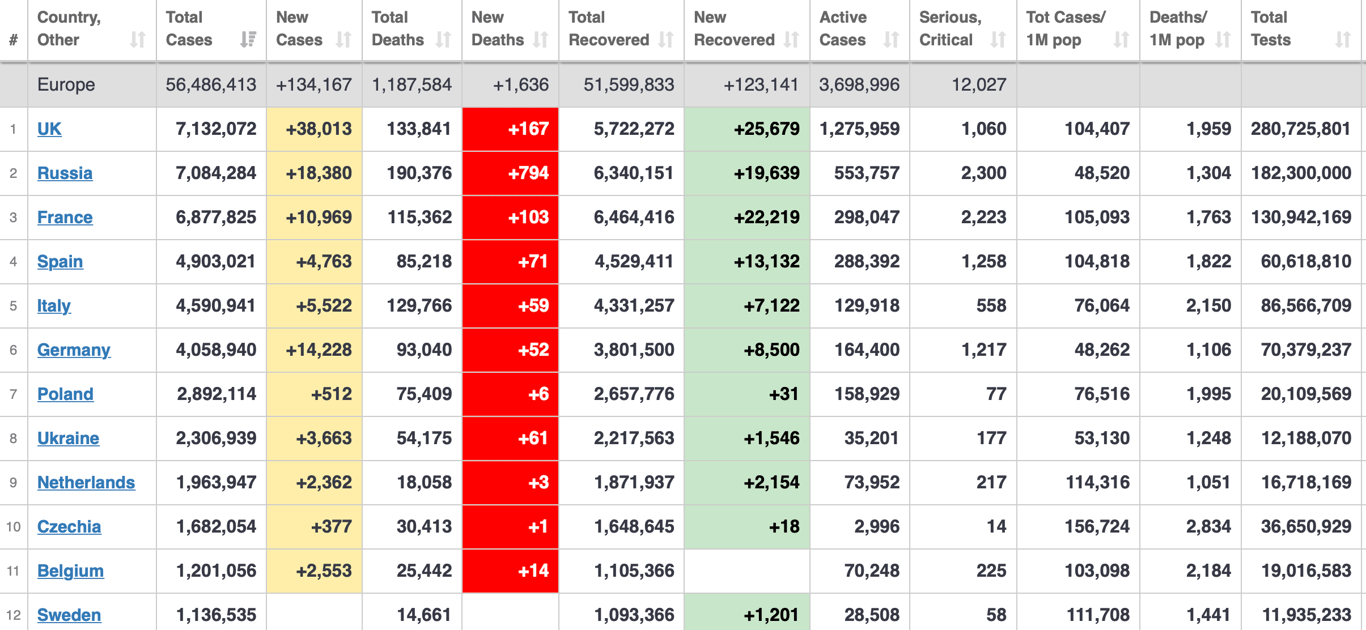1366x630 pixels.
Task: Click the Active Cases sort arrows
Action: point(892,40)
